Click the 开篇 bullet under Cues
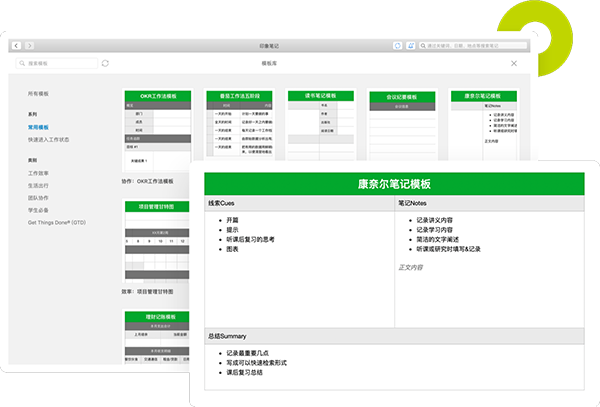 pyautogui.click(x=232, y=220)
